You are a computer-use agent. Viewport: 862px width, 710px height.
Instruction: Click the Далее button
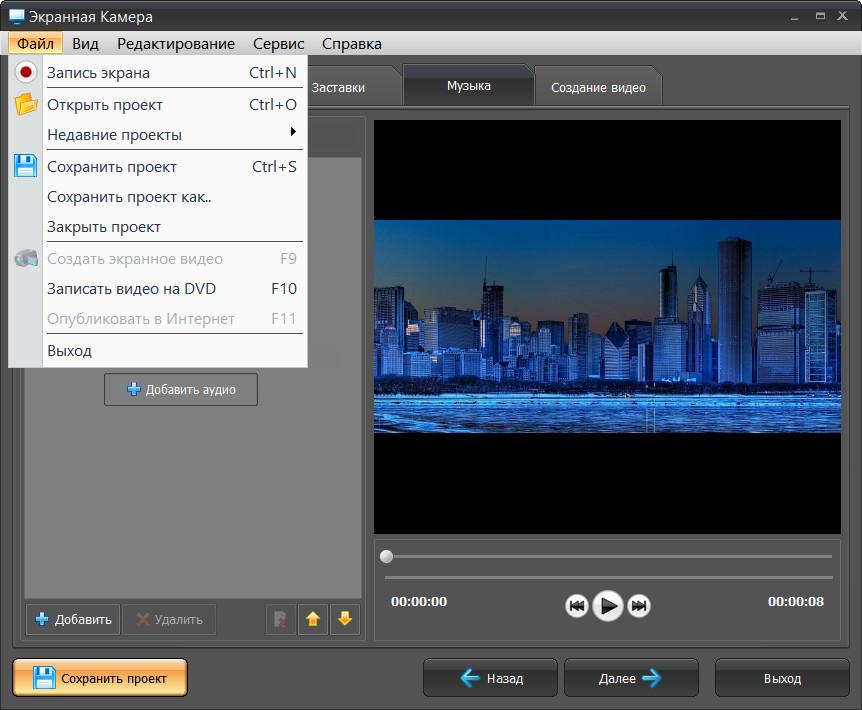click(631, 678)
